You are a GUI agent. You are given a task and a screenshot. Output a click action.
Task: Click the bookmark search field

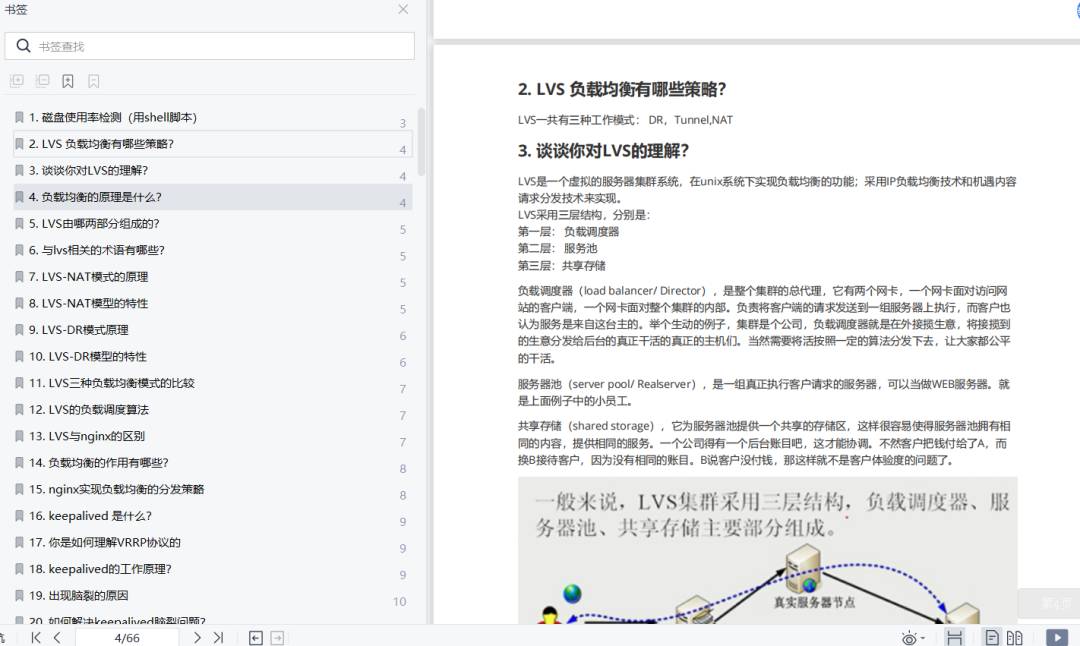(209, 46)
